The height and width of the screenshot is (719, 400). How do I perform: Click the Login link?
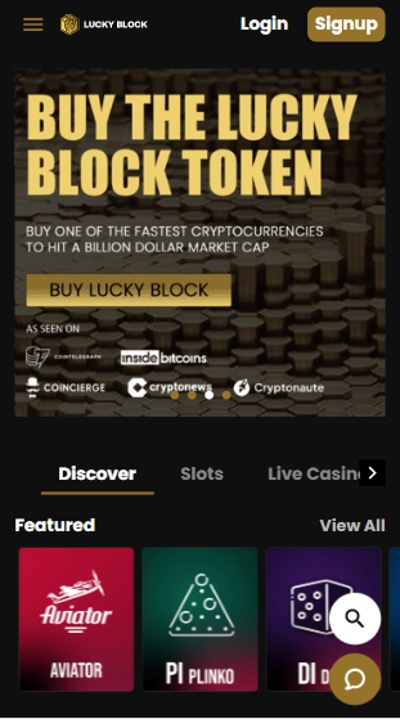264,24
